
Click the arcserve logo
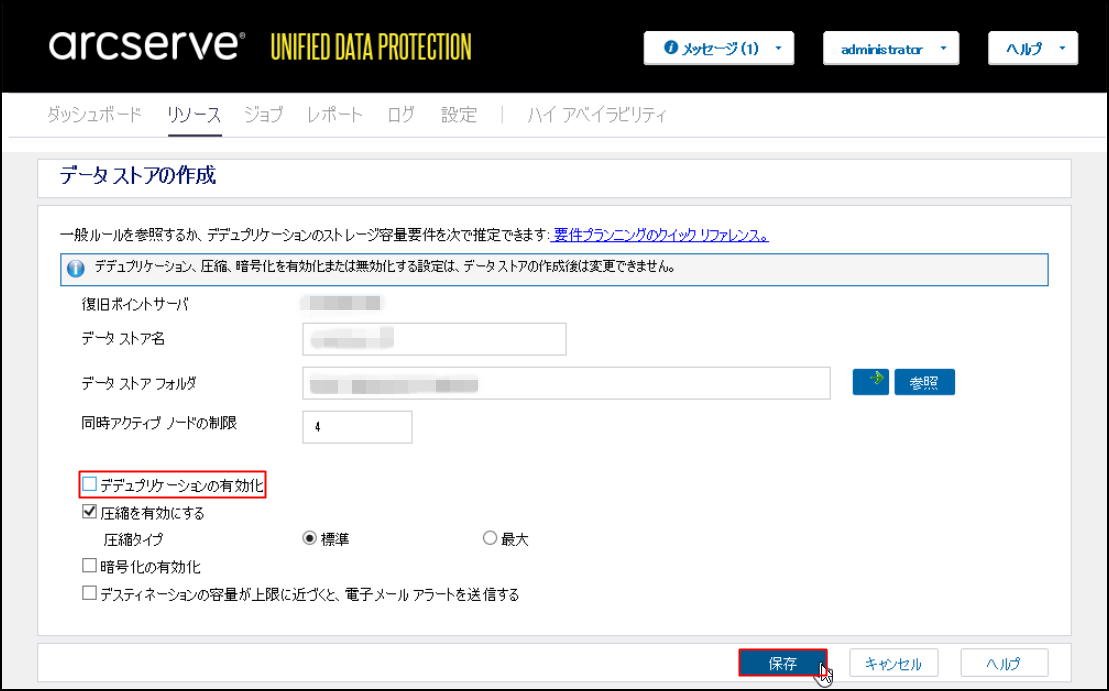click(146, 45)
